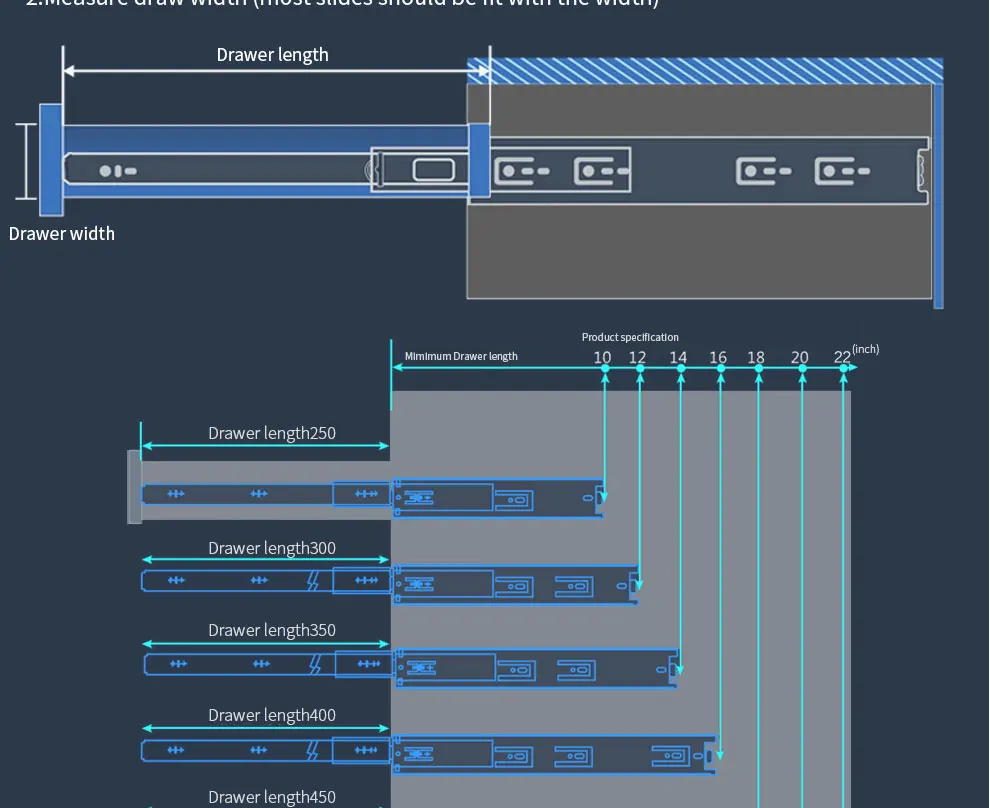Viewport: 990px width, 808px height.
Task: Click the "Product specification" heading
Action: click(x=630, y=337)
